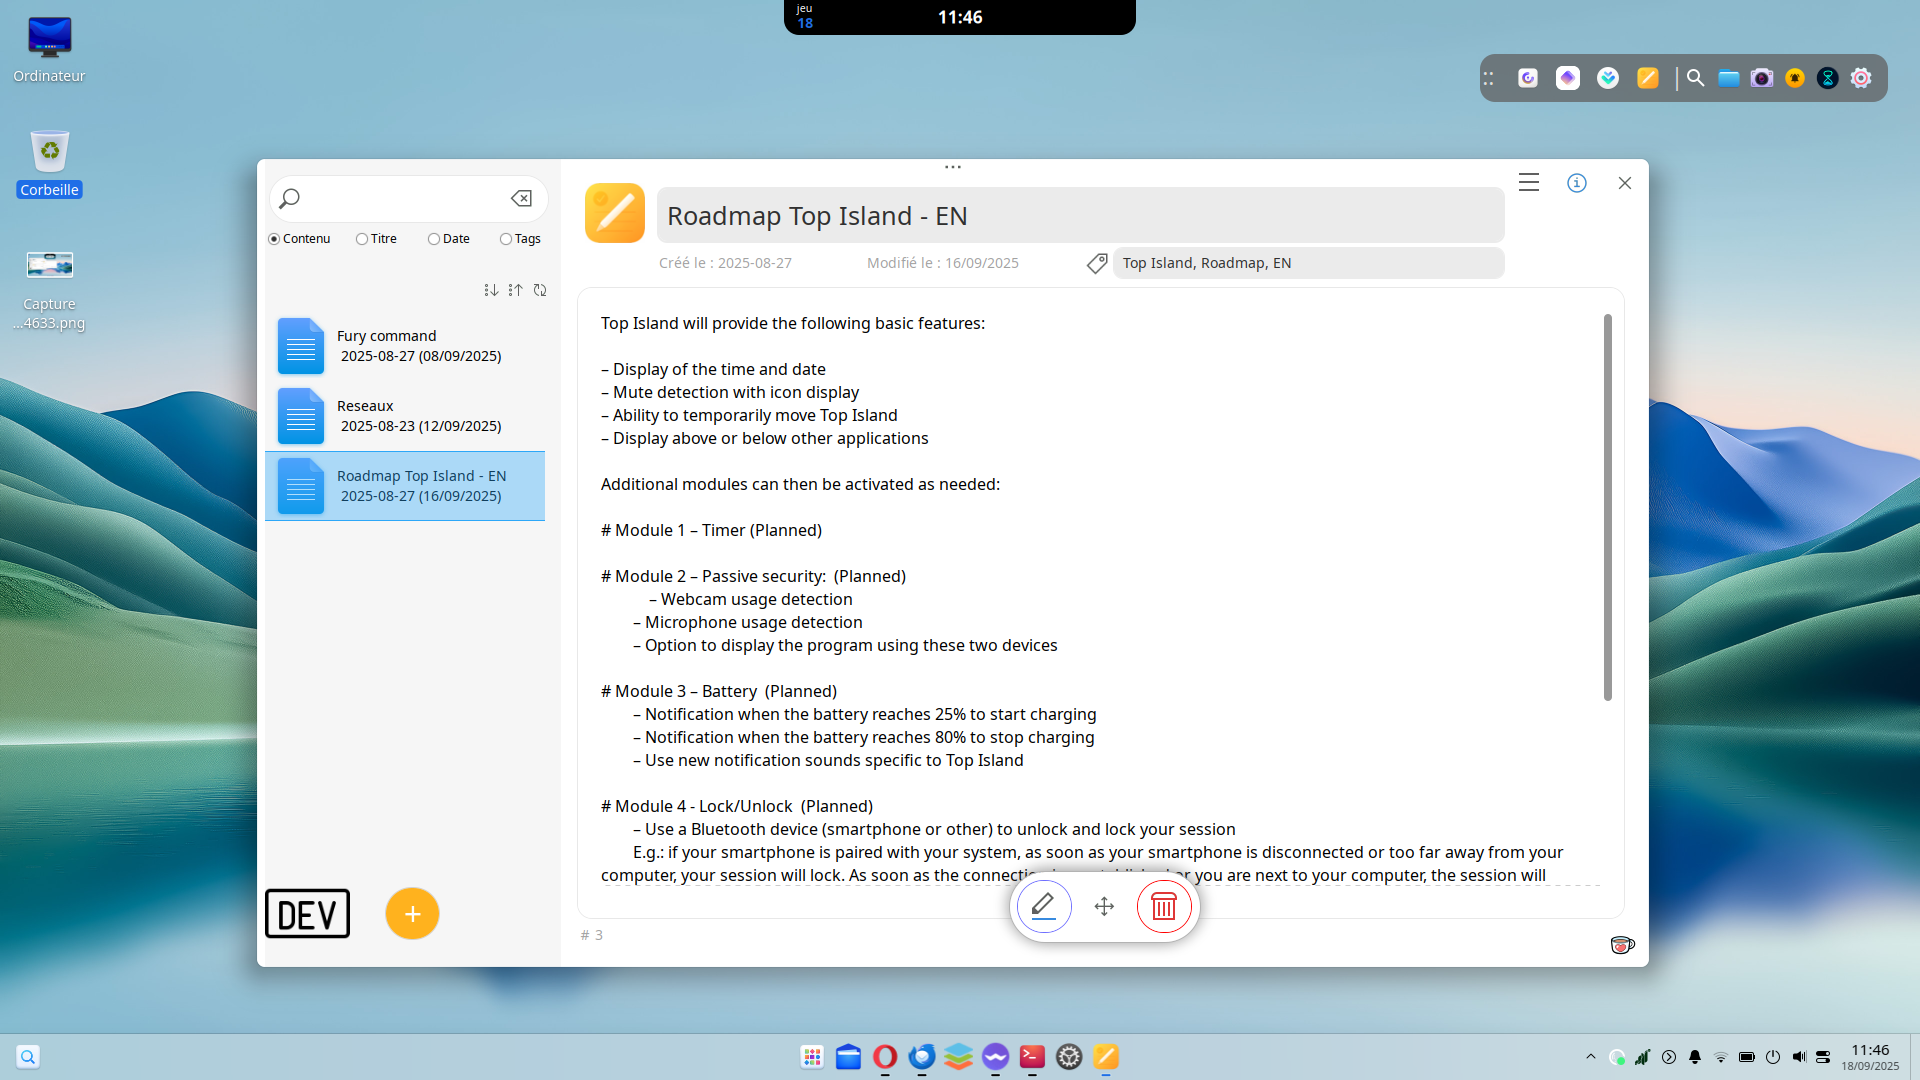Click the note content scrollbar
Viewport: 1920px width, 1080px height.
point(1608,507)
